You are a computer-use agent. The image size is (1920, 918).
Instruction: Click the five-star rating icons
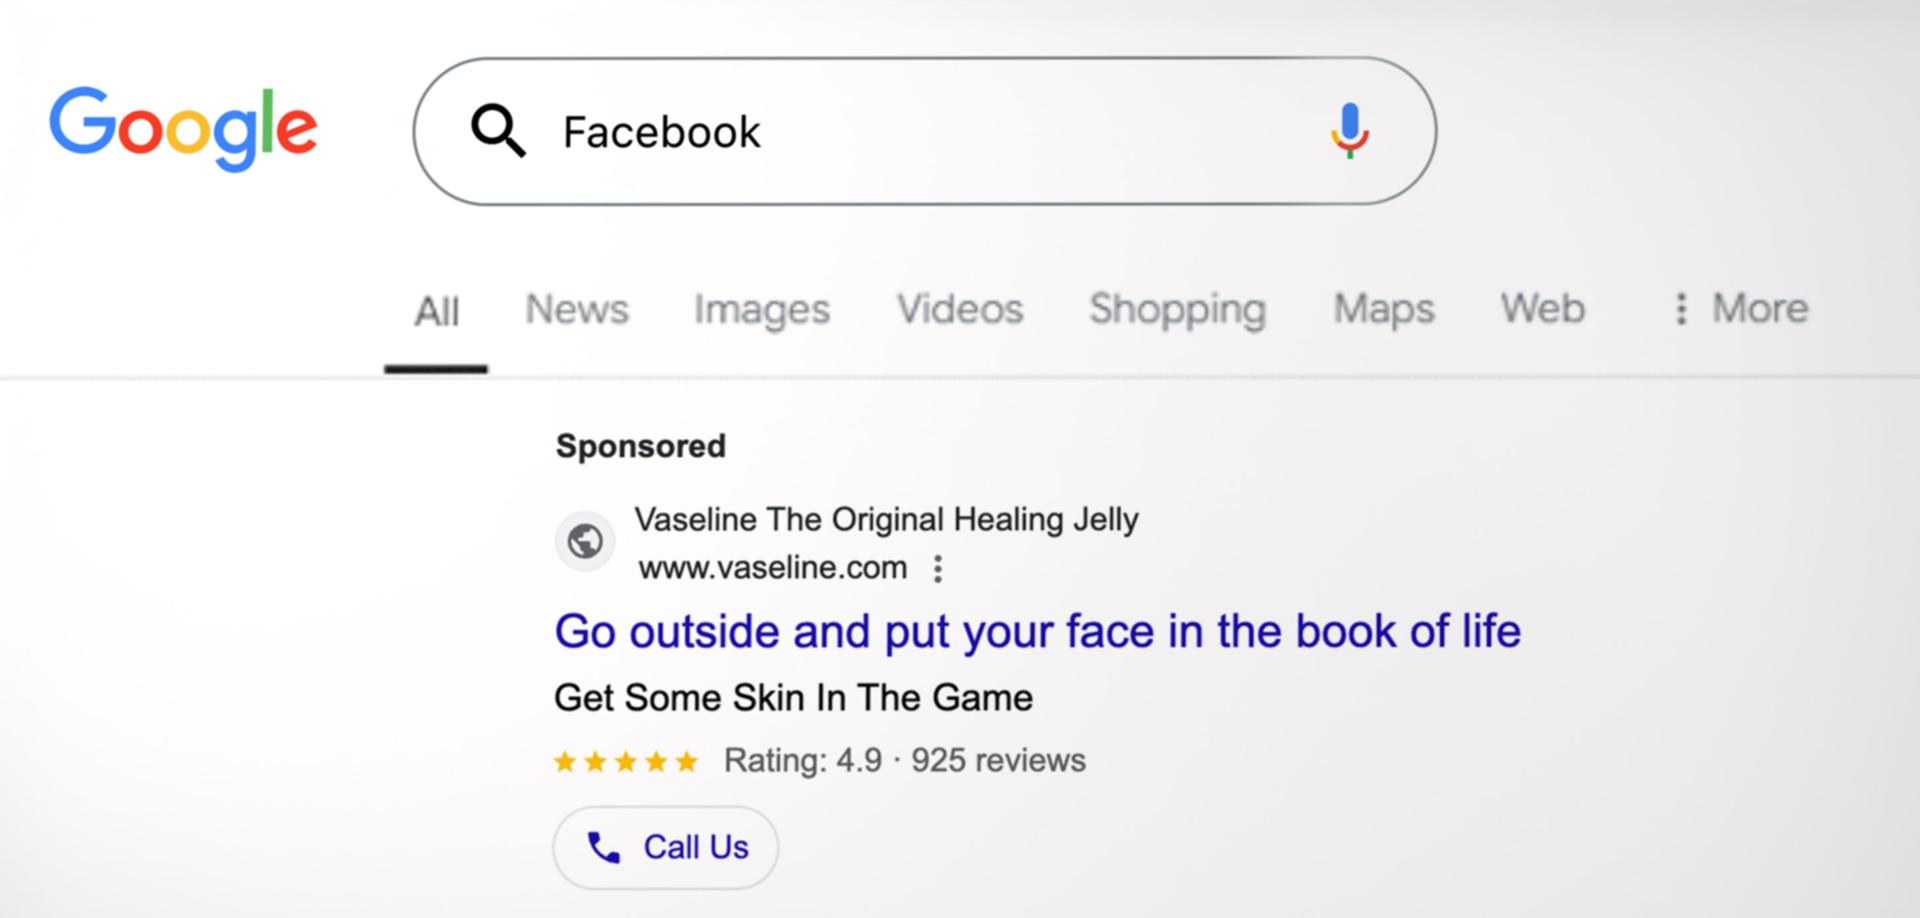coord(626,762)
